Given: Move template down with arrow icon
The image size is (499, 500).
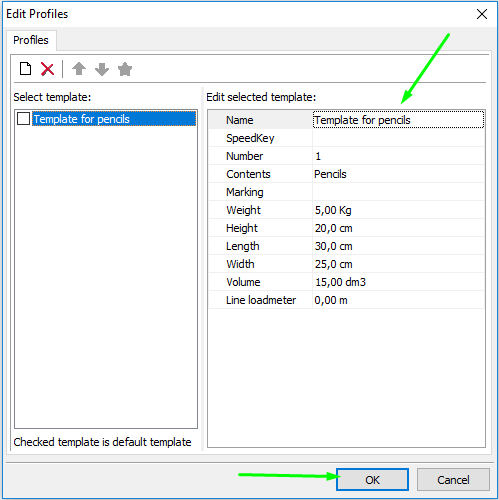Looking at the screenshot, I should click(102, 69).
